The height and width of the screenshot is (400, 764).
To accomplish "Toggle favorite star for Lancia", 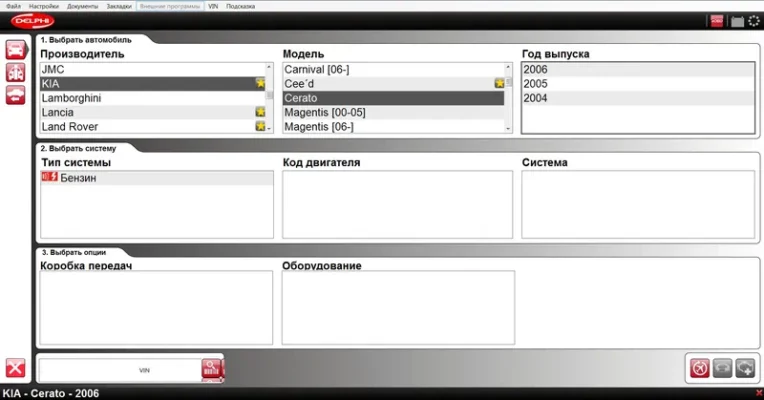I will [261, 112].
